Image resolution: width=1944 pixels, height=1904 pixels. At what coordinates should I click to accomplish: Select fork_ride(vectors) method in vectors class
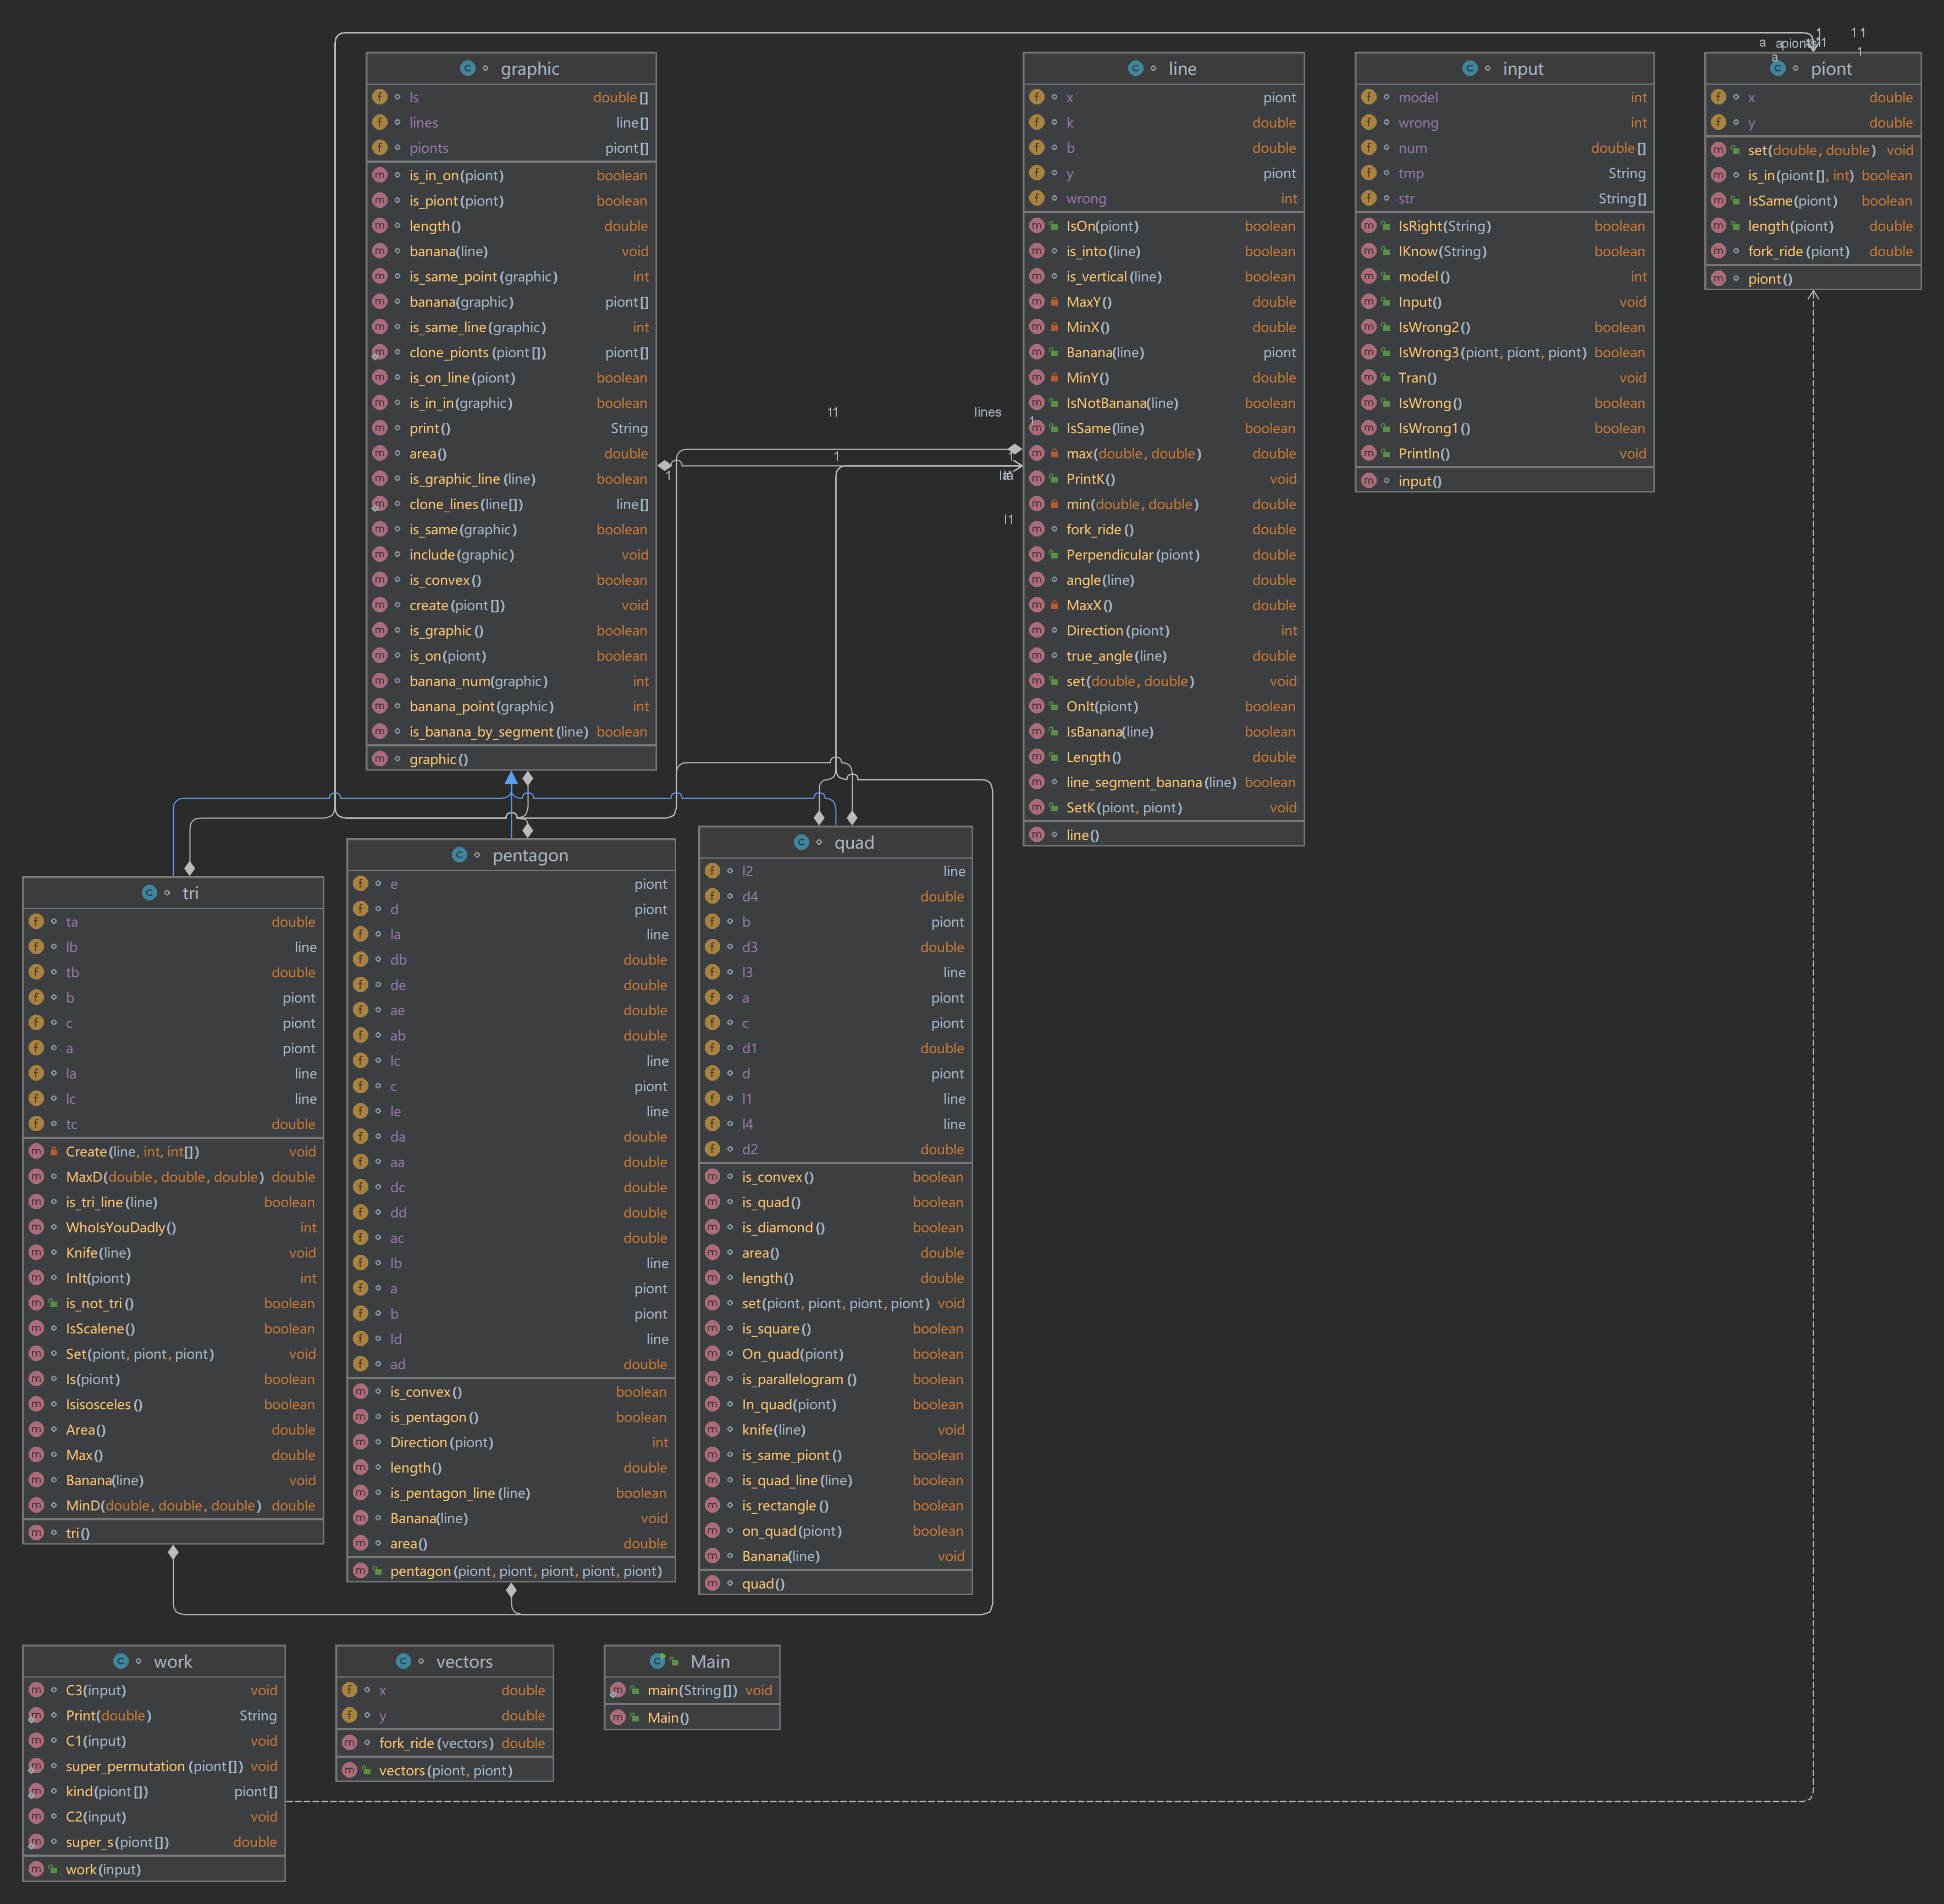436,1743
